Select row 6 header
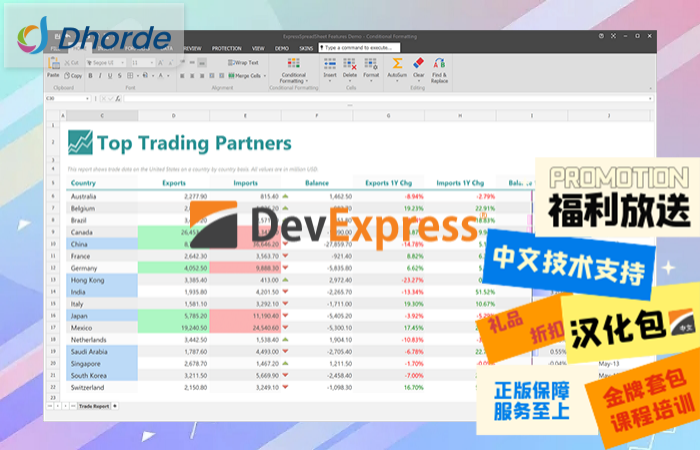 [x=53, y=196]
